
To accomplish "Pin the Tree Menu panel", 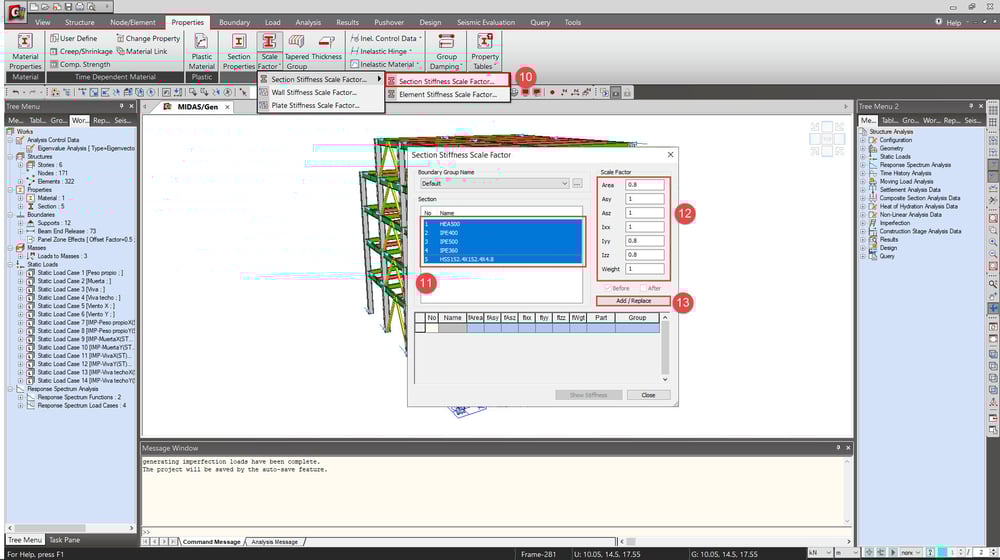I will click(121, 107).
